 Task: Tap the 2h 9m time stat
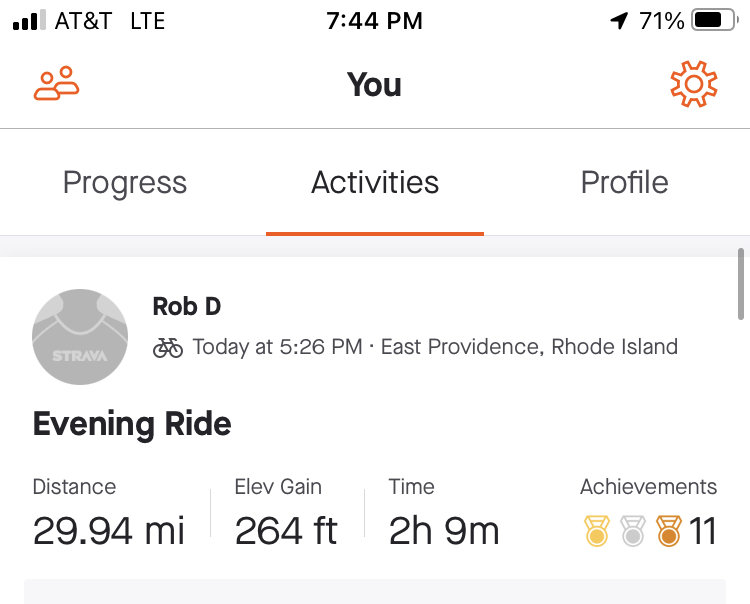(x=444, y=531)
